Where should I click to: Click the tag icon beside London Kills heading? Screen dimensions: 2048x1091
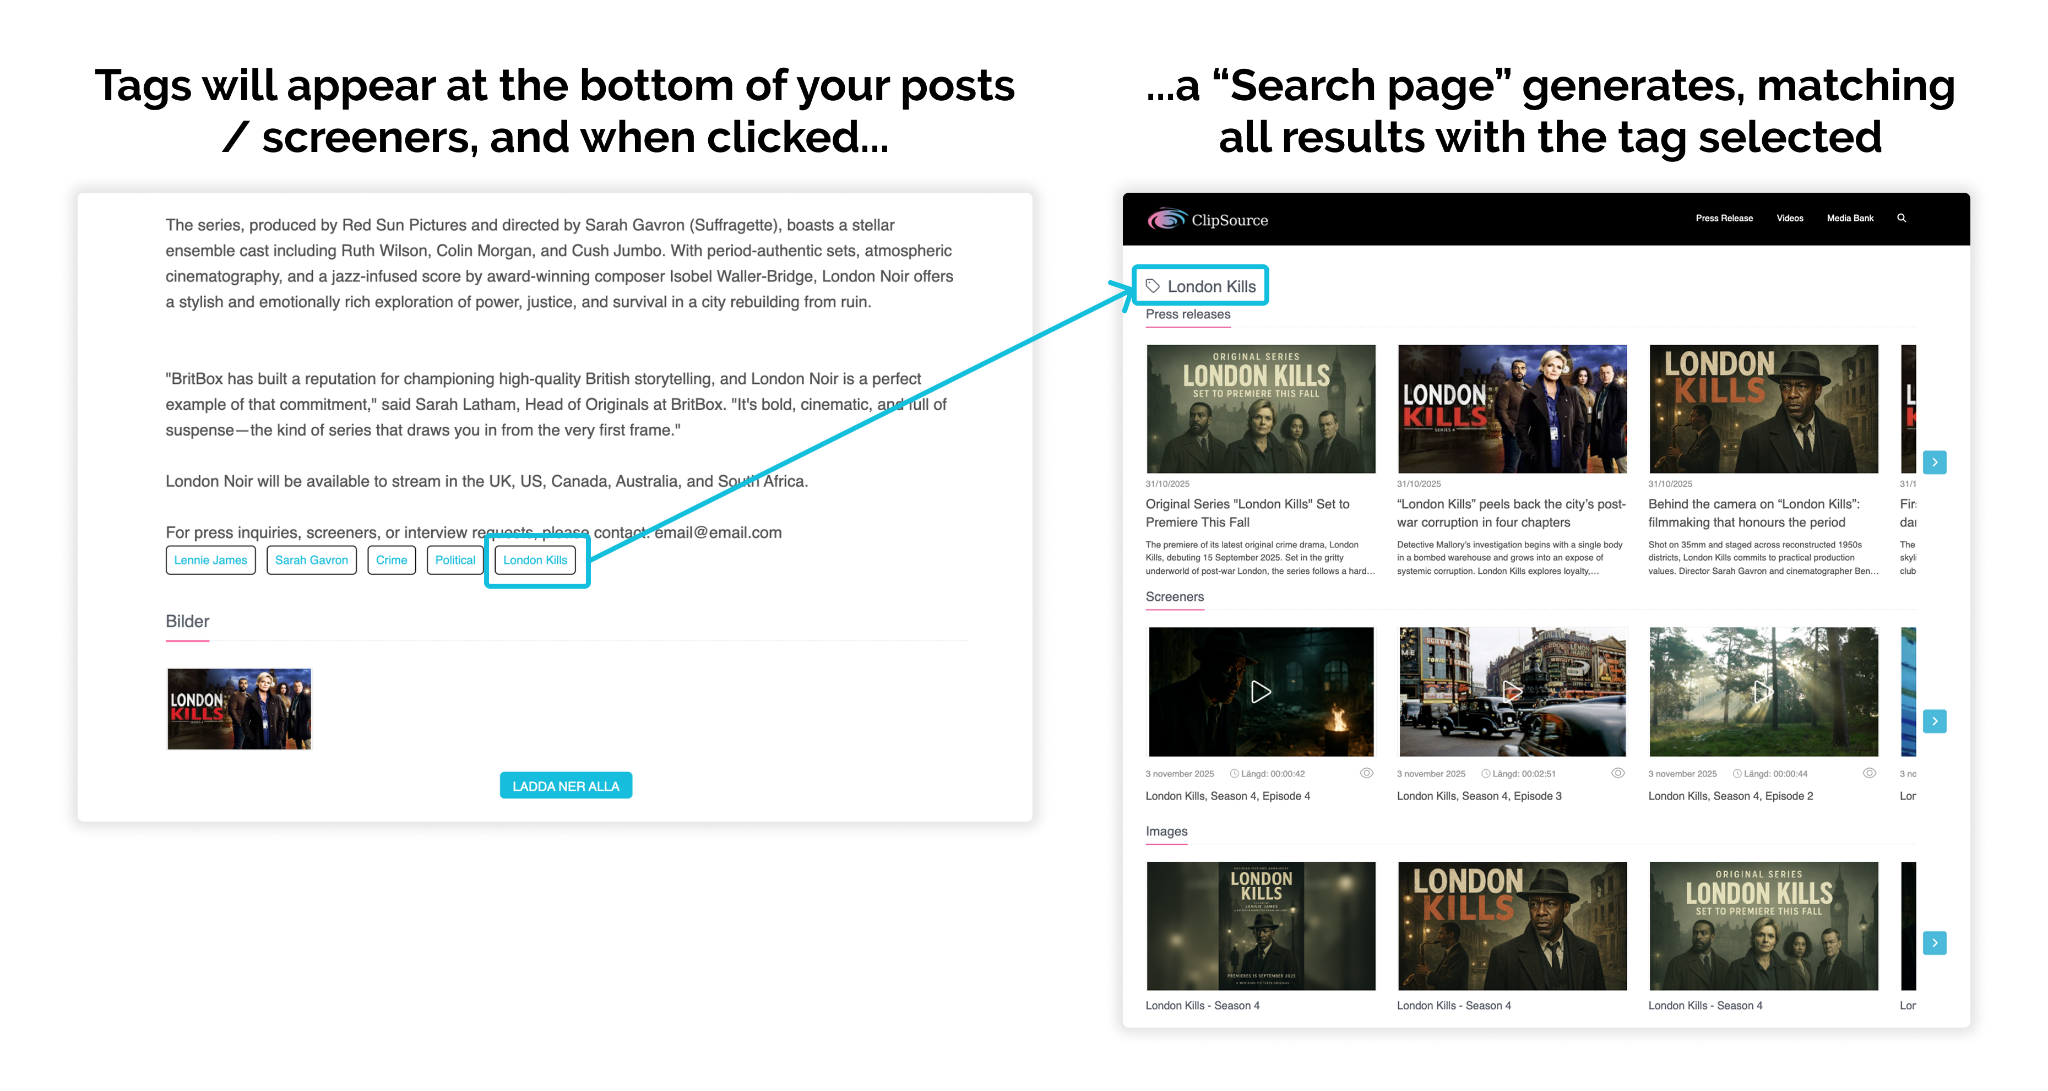tap(1153, 286)
